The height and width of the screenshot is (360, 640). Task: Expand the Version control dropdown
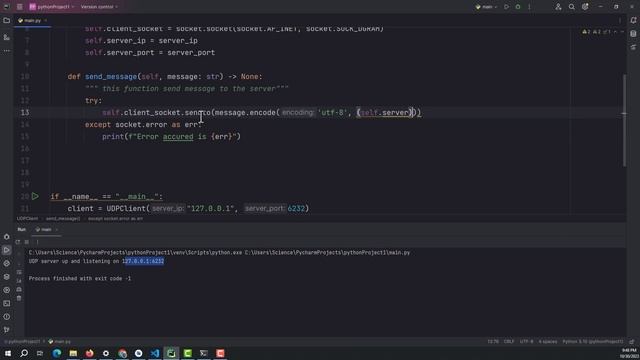pos(99,7)
